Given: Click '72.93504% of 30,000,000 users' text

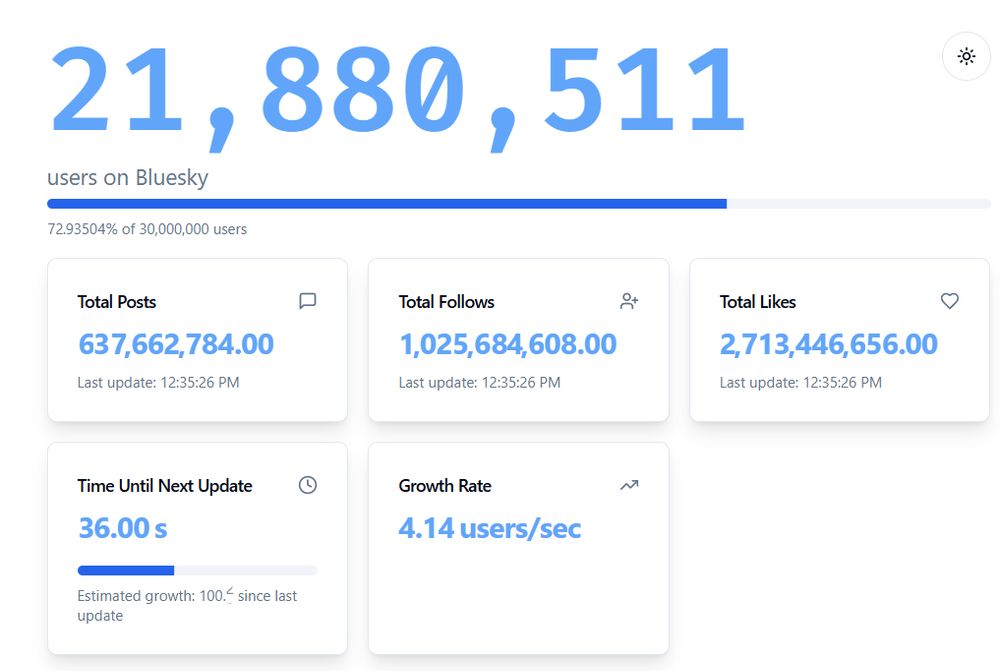Looking at the screenshot, I should point(147,229).
